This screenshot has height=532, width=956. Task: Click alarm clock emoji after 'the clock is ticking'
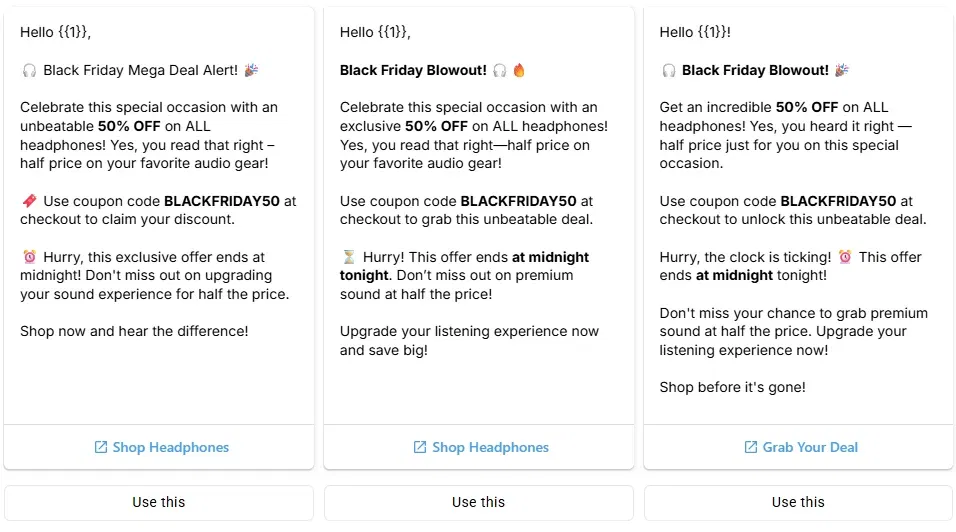click(845, 257)
